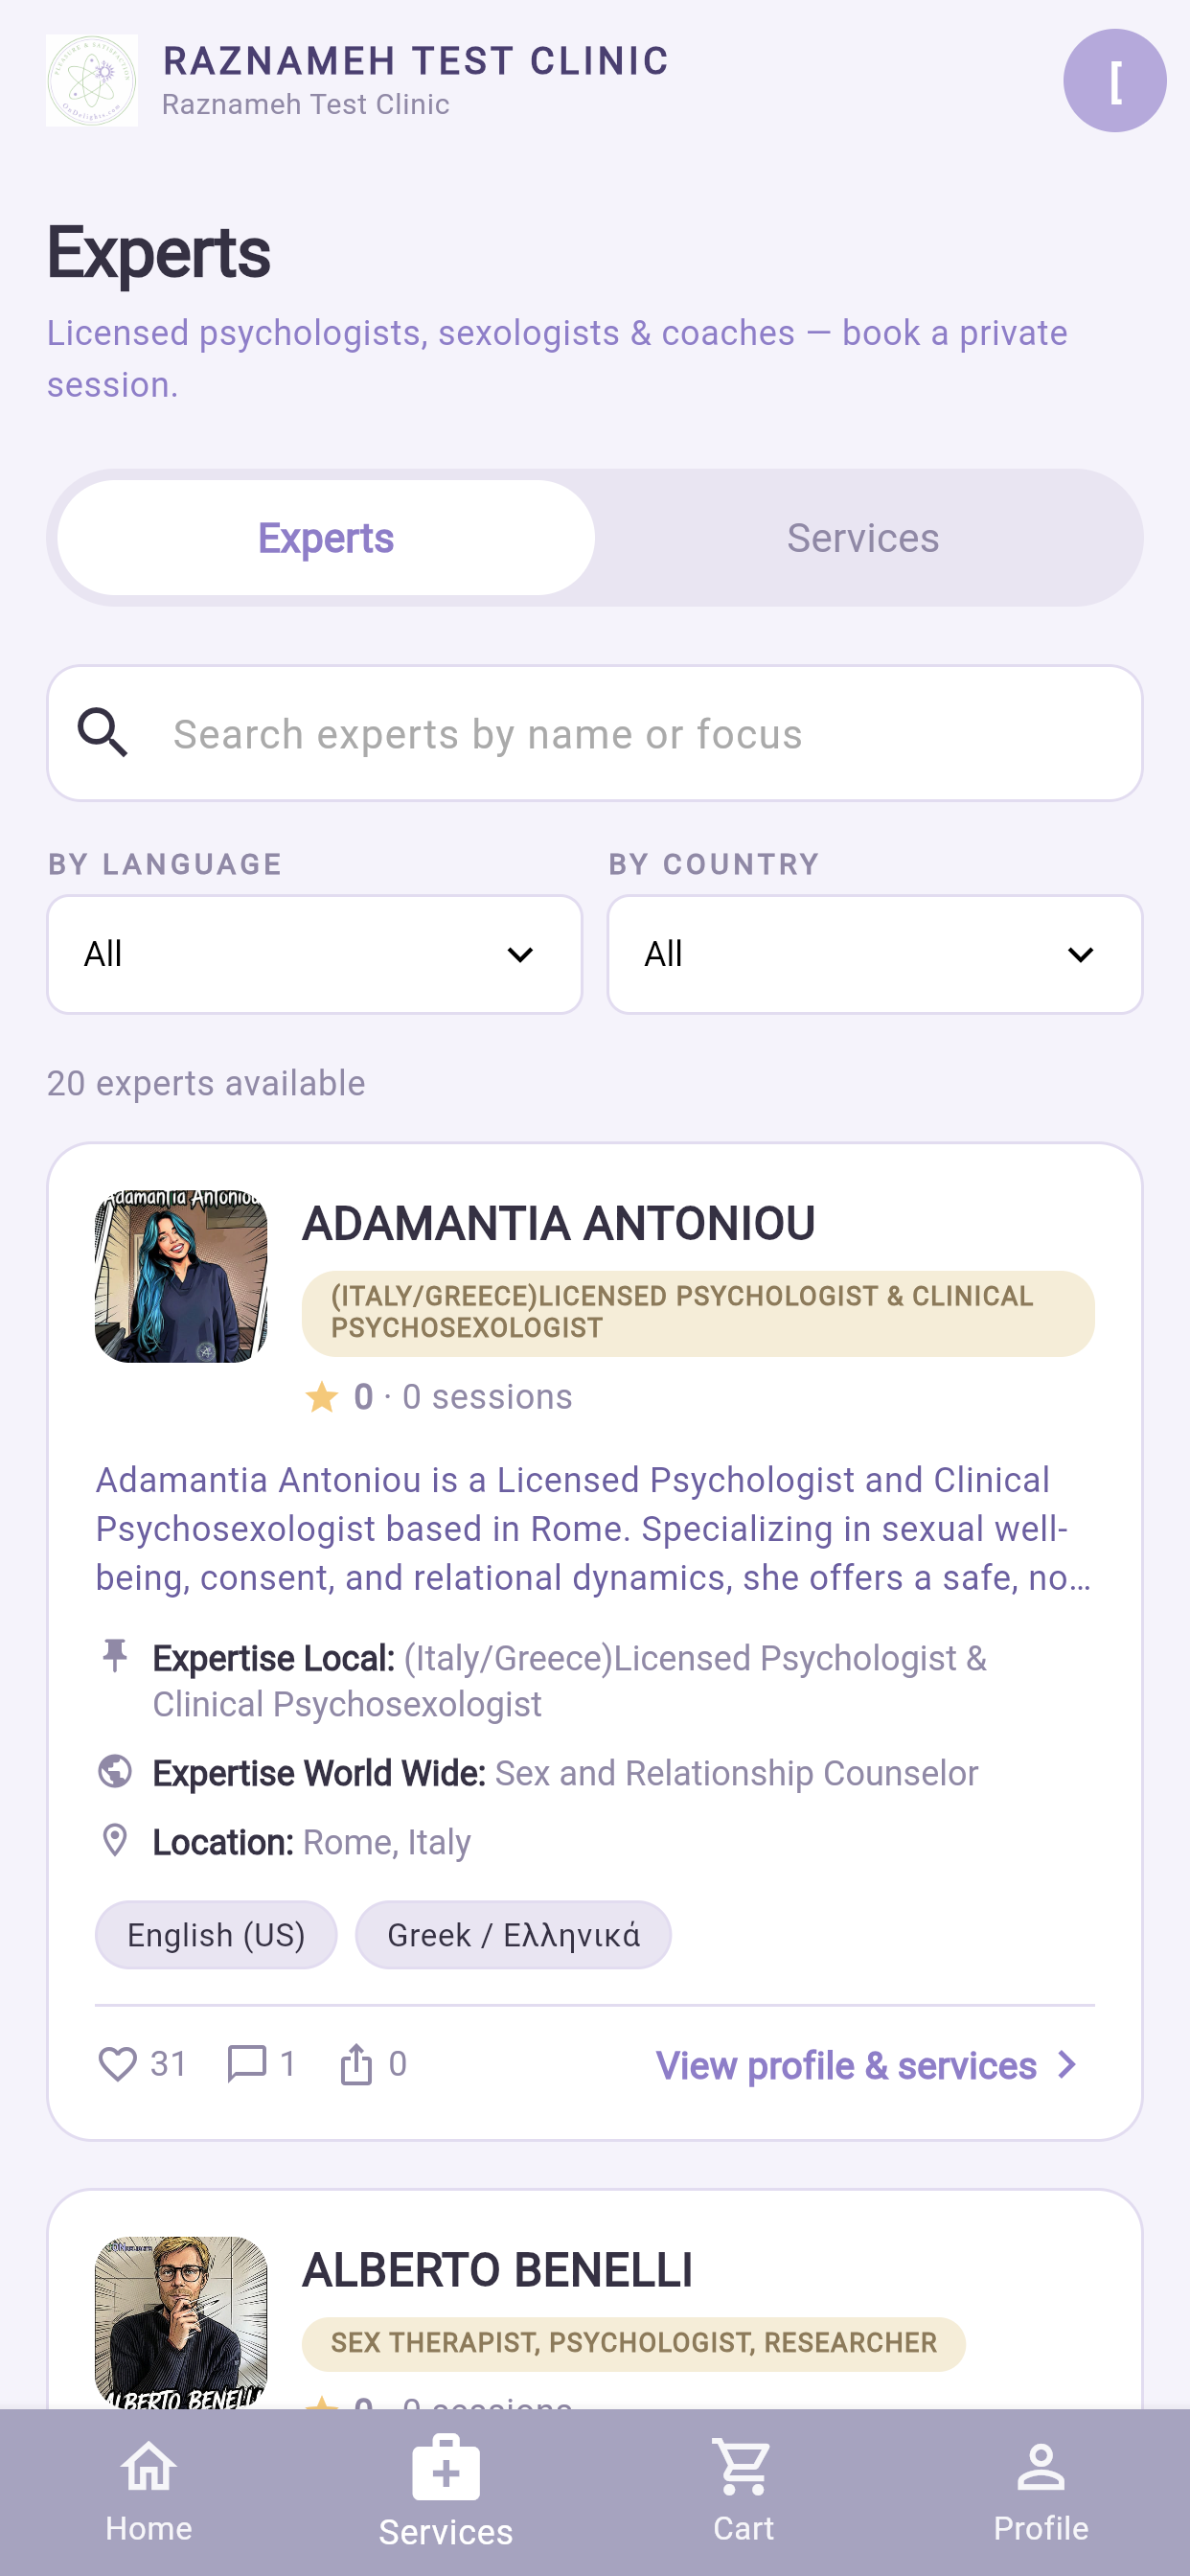Screen dimensions: 1190x2576
Task: Open the Raznameh Test Clinic logo
Action: pyautogui.click(x=92, y=80)
